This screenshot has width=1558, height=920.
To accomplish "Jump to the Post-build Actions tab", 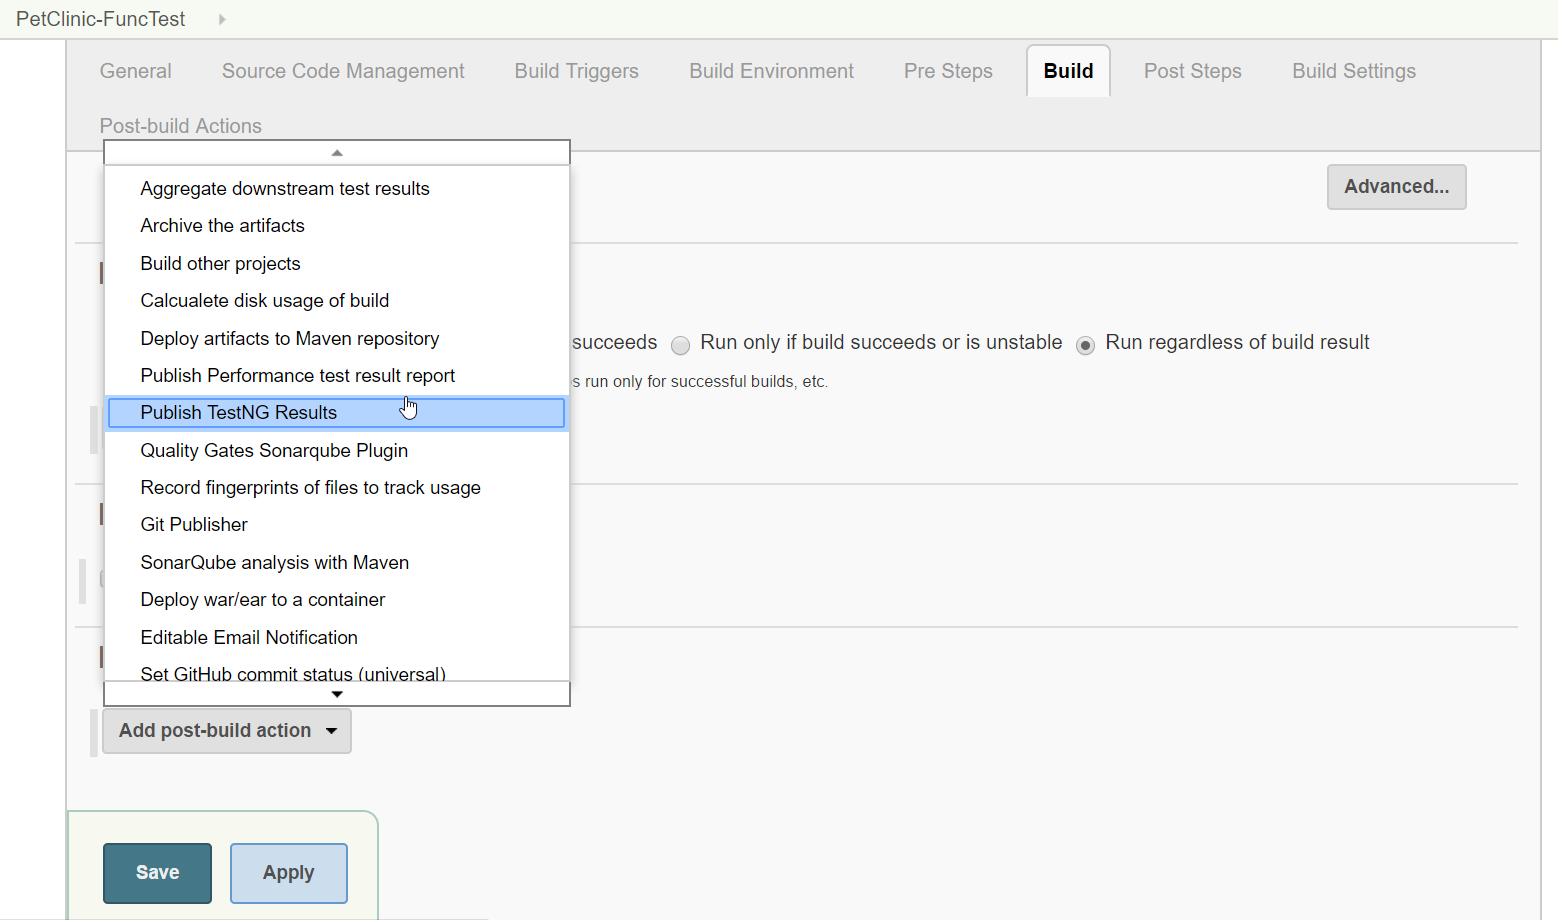I will (181, 126).
